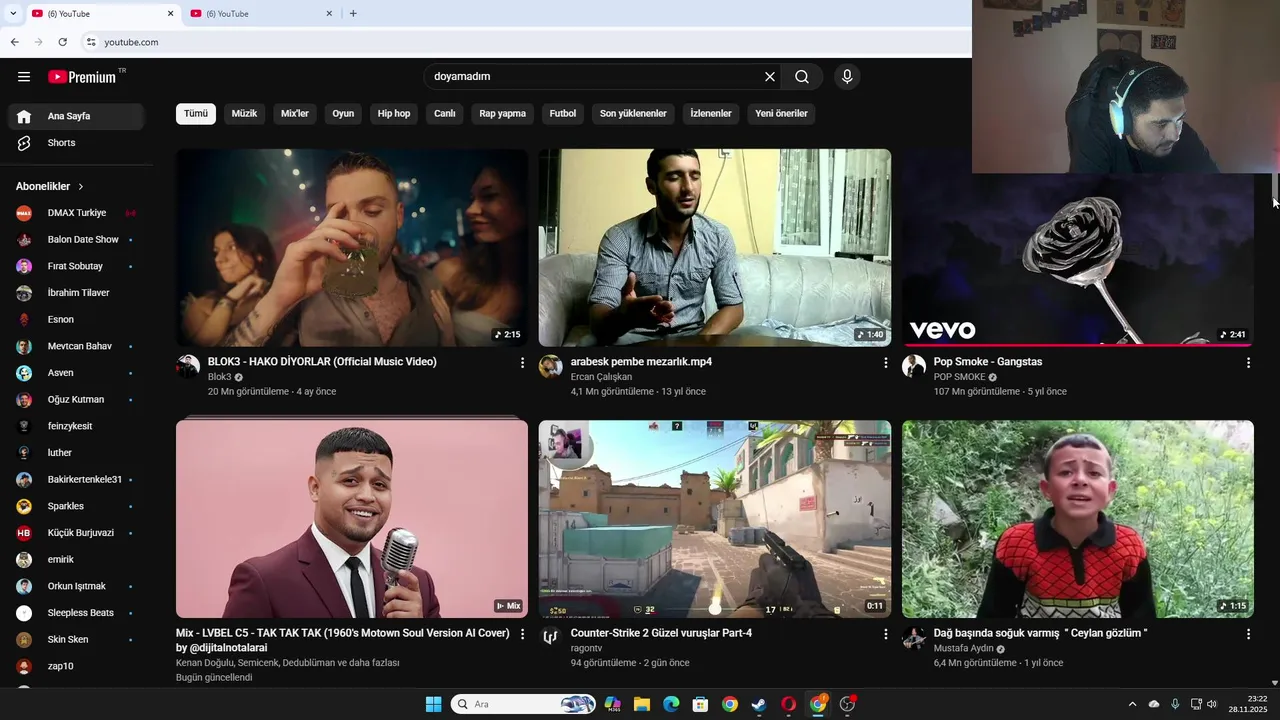
Task: Select the Hip hop filter chip
Action: click(x=394, y=114)
